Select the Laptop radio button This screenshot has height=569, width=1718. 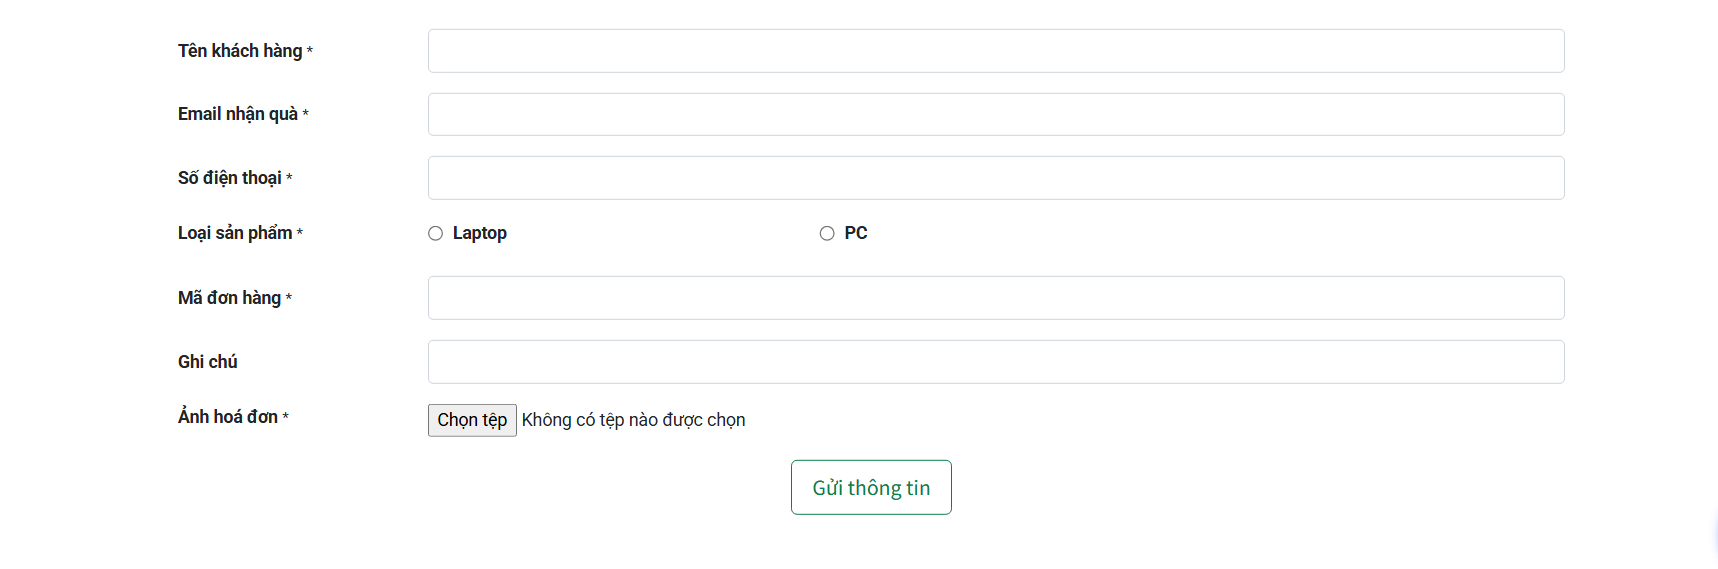pos(436,233)
